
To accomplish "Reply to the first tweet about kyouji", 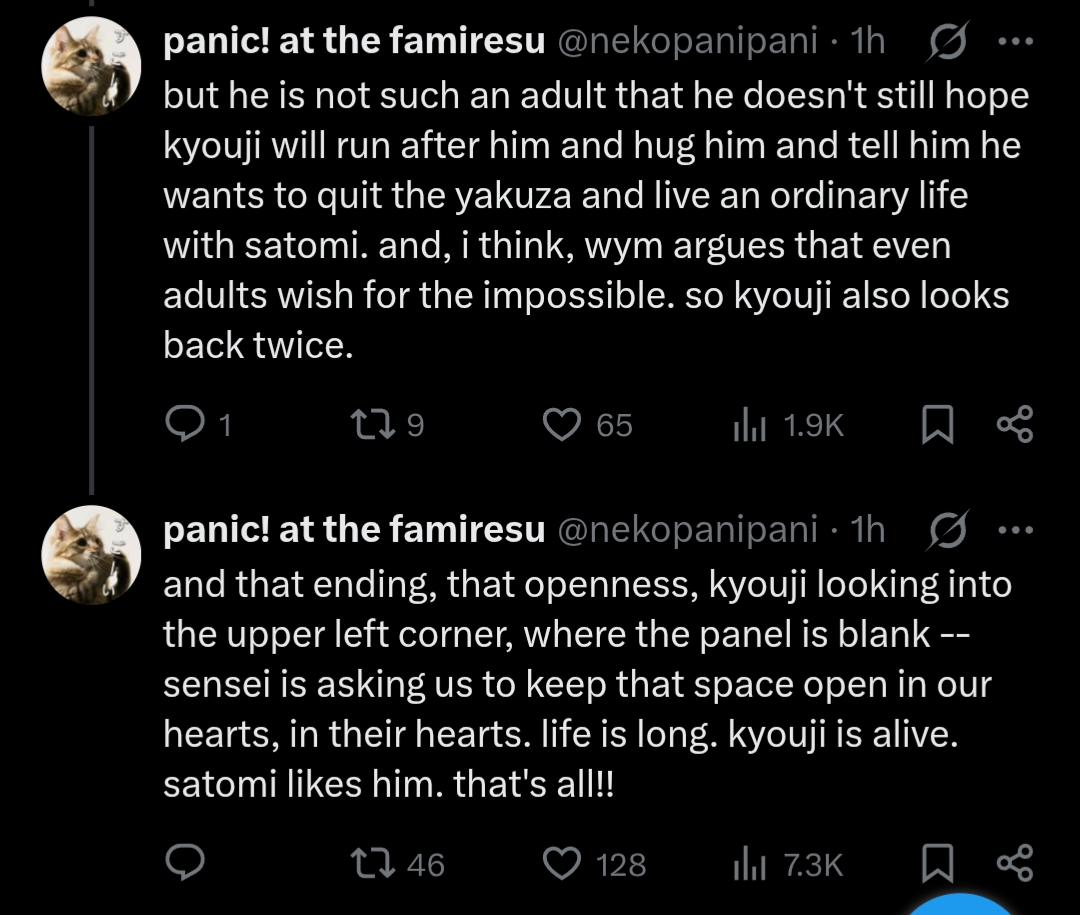I will [x=183, y=425].
